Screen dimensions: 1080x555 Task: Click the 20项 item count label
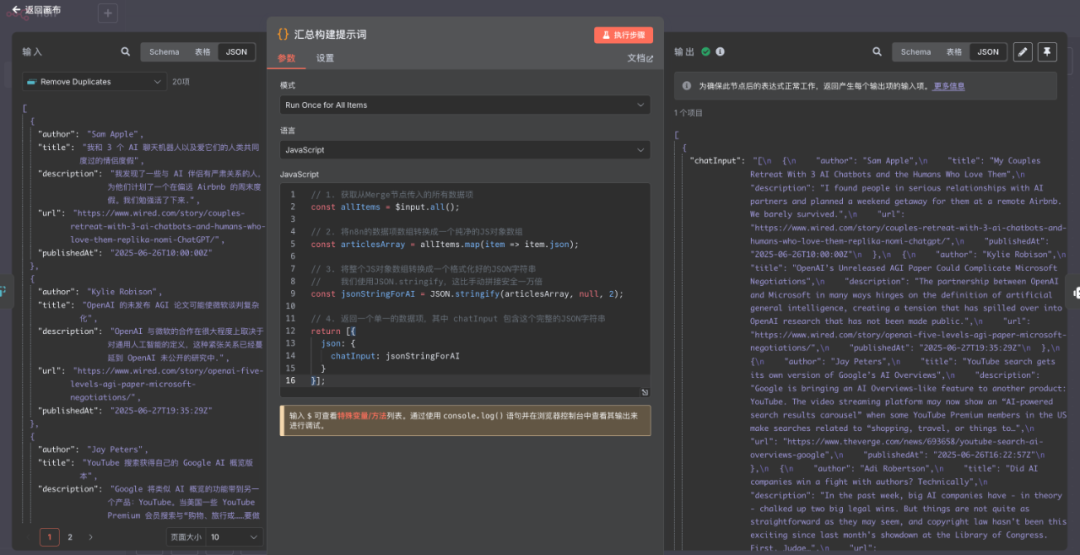[x=180, y=81]
